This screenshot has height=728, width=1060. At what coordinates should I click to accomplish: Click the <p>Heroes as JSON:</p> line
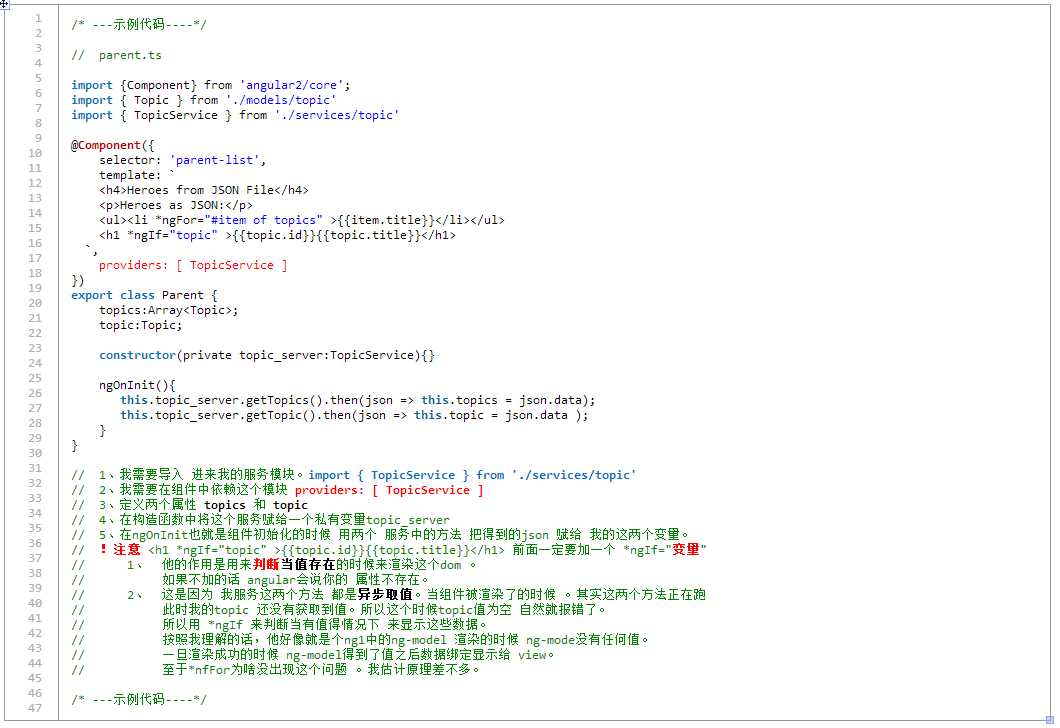pyautogui.click(x=176, y=205)
